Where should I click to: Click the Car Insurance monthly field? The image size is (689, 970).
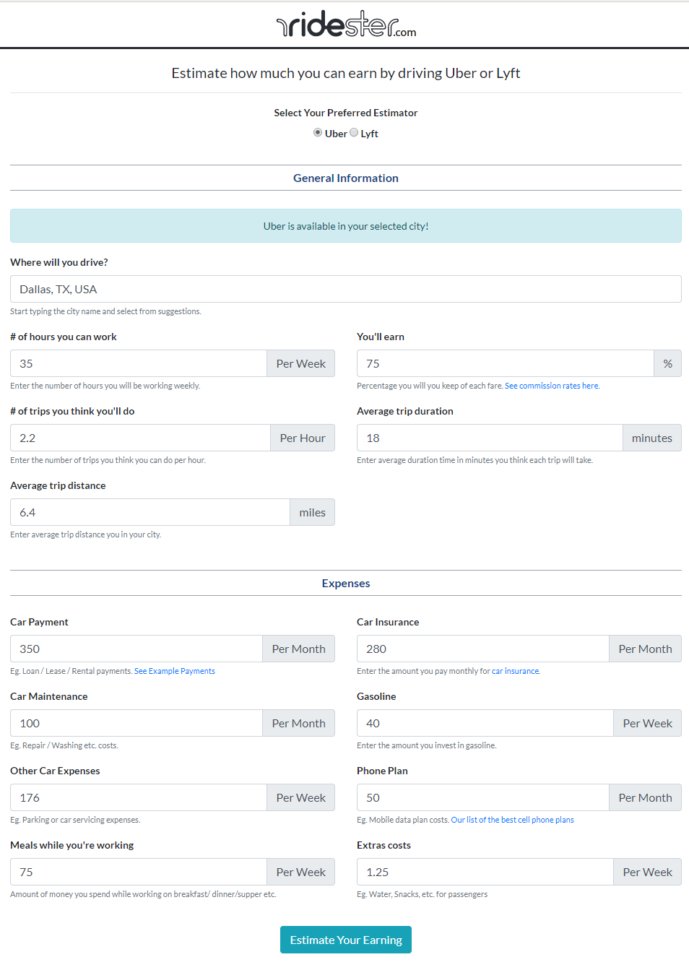[483, 648]
